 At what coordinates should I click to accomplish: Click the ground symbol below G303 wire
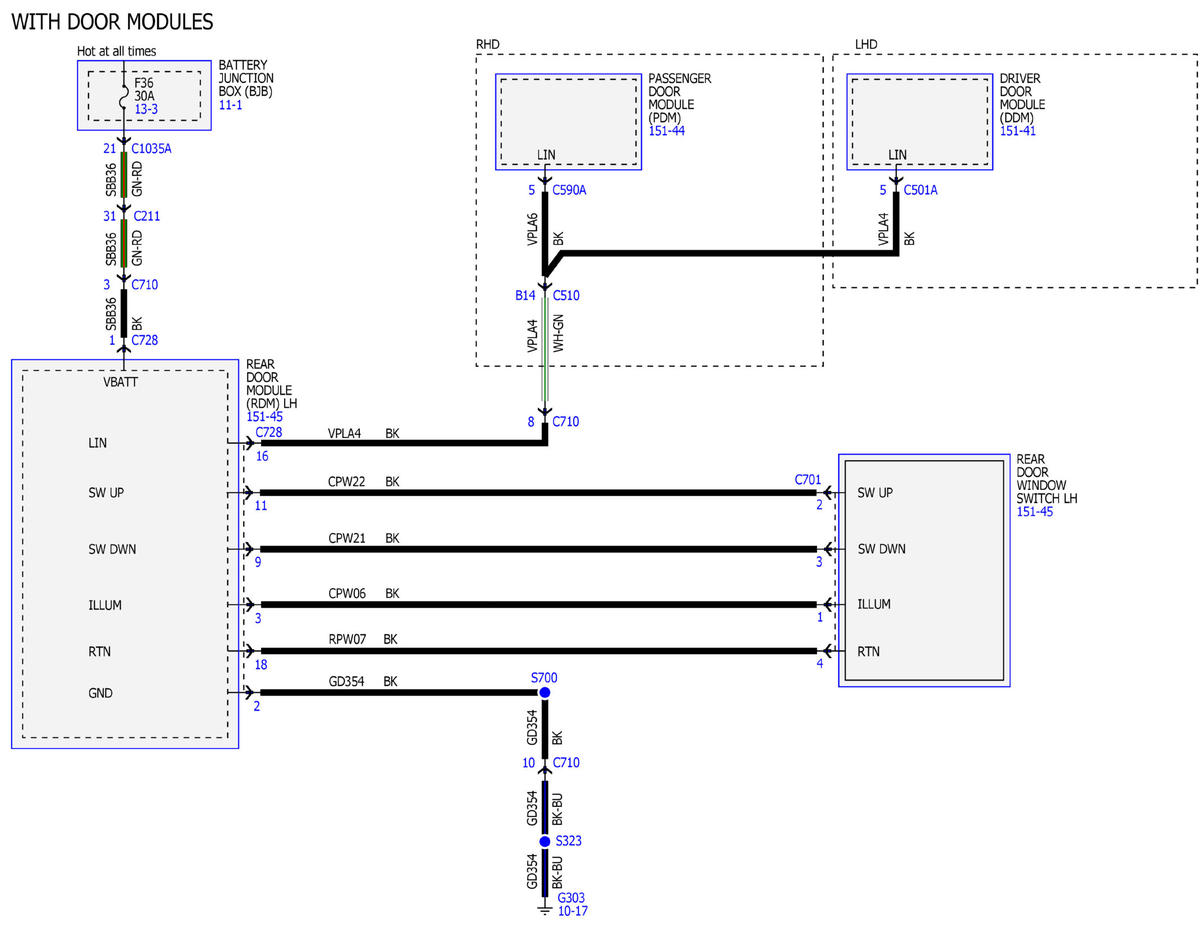pyautogui.click(x=545, y=908)
